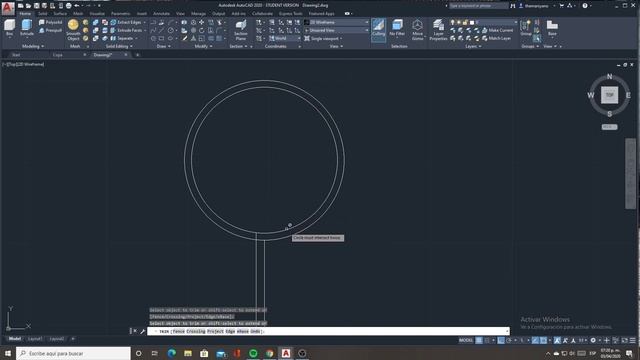Screen dimensions: 640x360
Task: Open the World UCS dropdown
Action: point(284,38)
